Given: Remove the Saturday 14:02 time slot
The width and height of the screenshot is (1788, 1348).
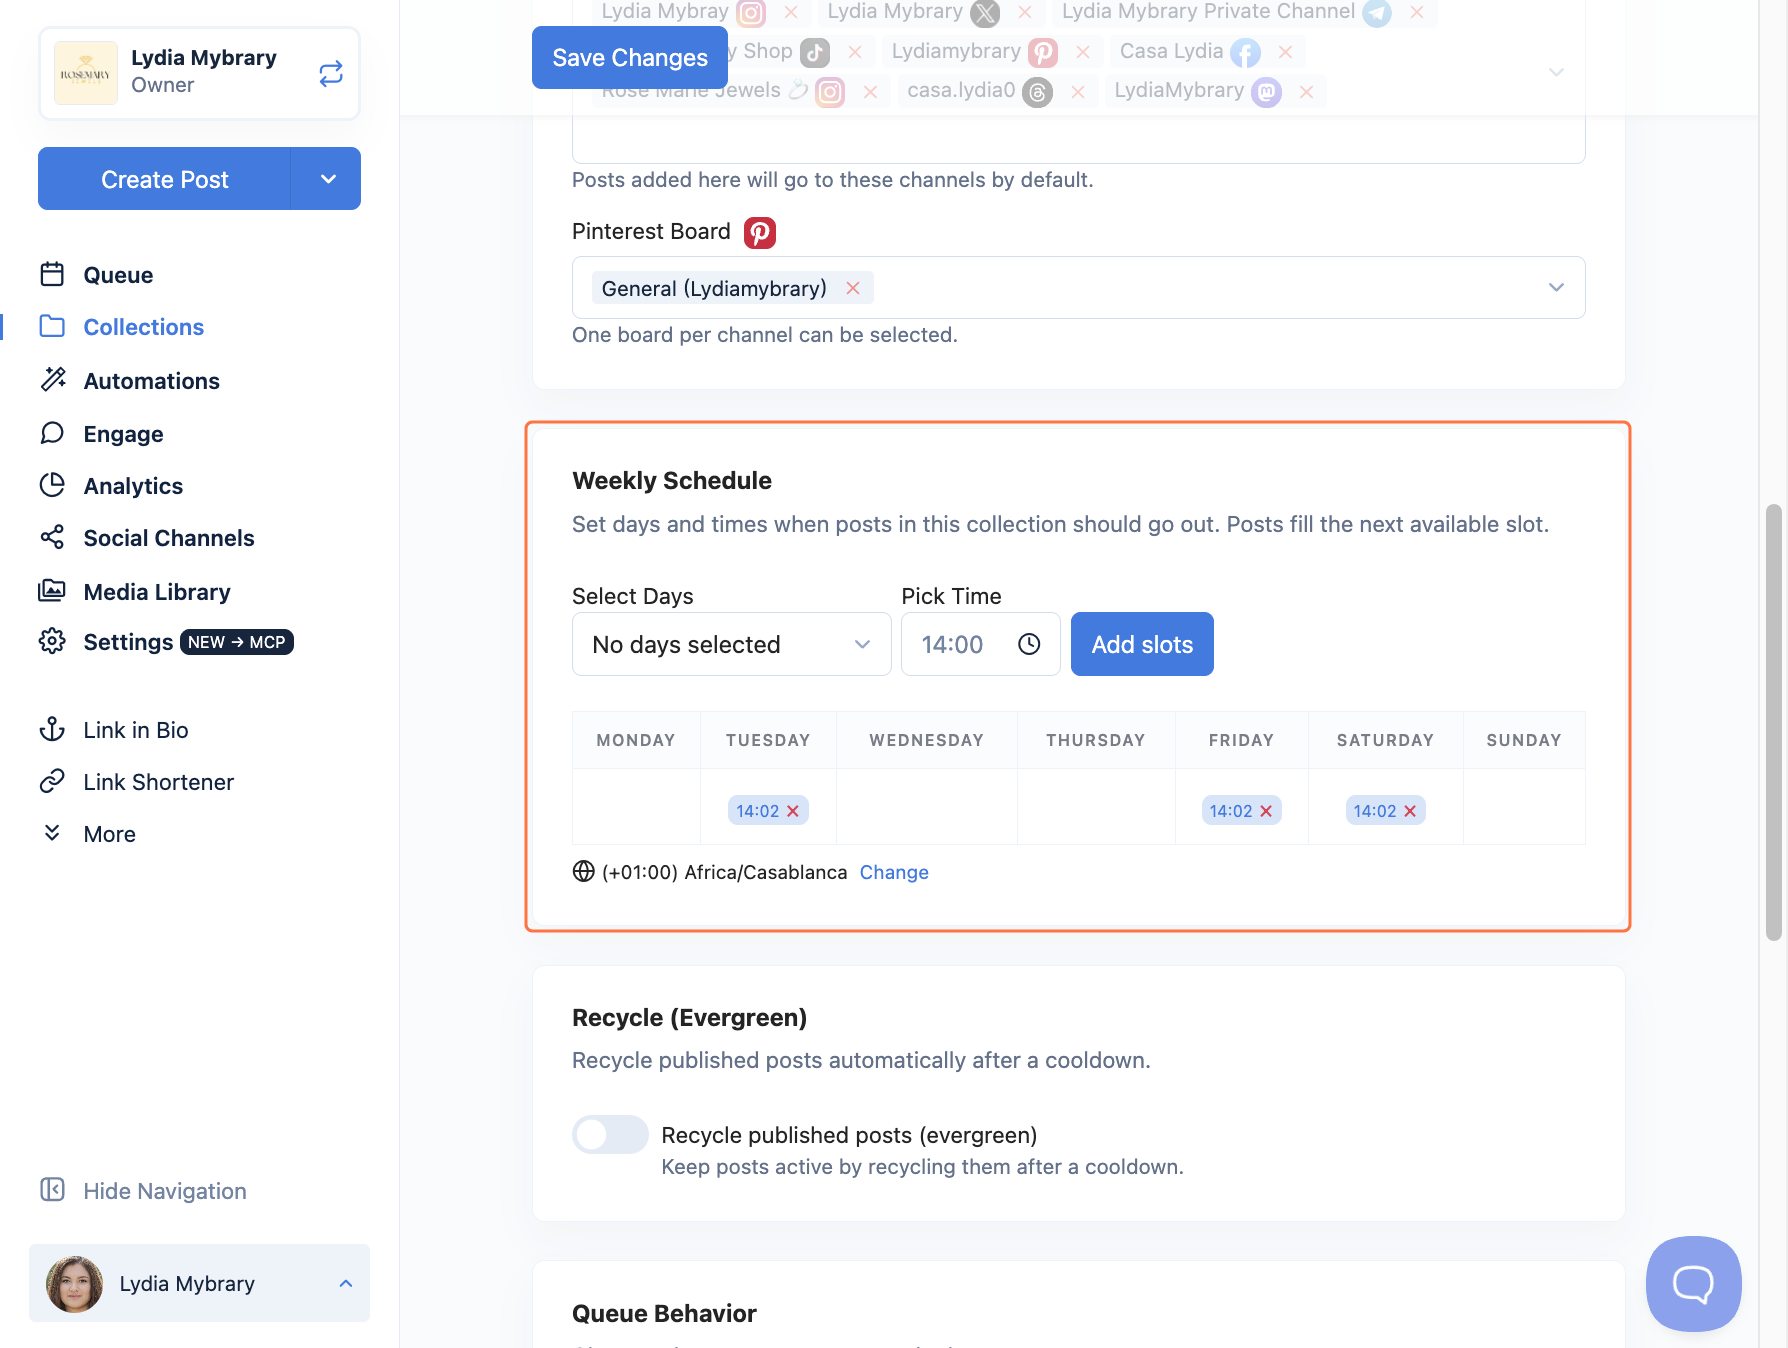Looking at the screenshot, I should (1410, 811).
